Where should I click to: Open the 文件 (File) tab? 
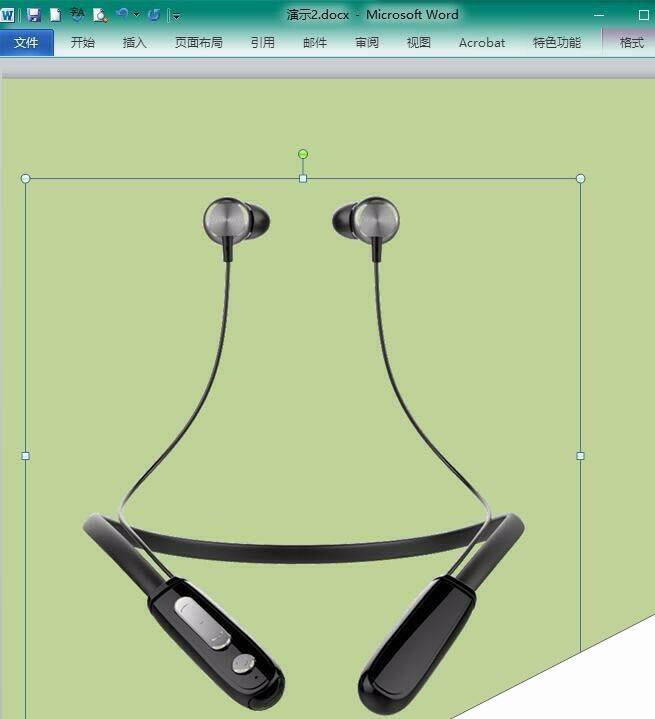point(27,43)
